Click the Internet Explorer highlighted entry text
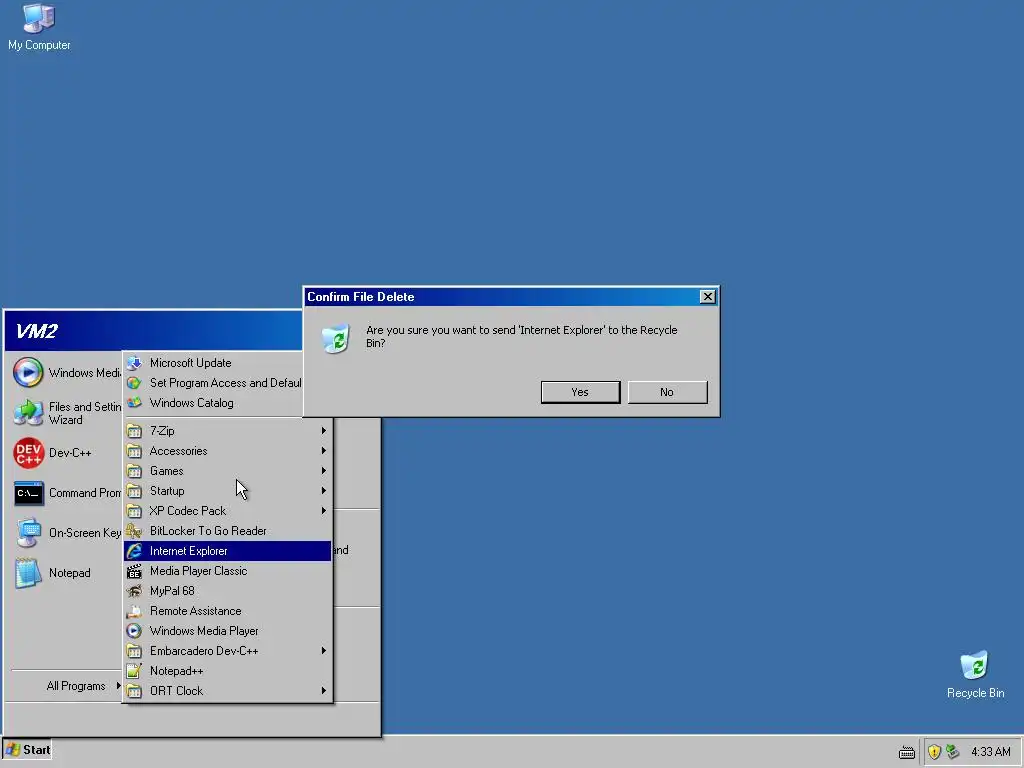 (188, 551)
